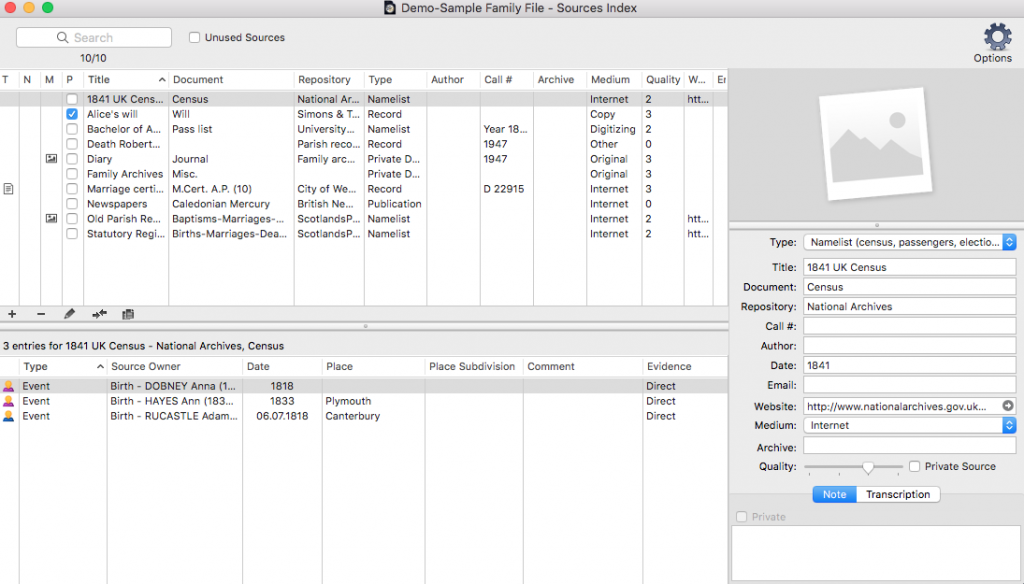The height and width of the screenshot is (584, 1024).
Task: Click person icon for DOBNEY Anna entry
Action: [x=9, y=386]
